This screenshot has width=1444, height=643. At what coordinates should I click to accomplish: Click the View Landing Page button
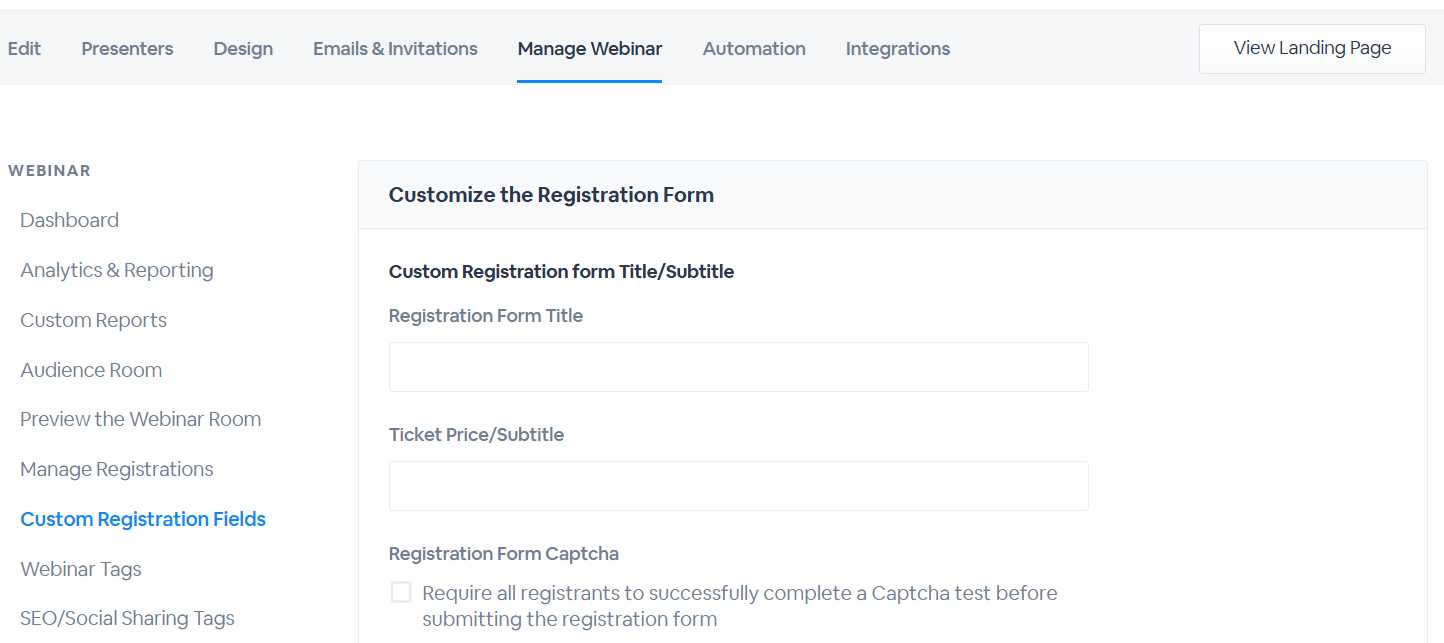[1312, 49]
